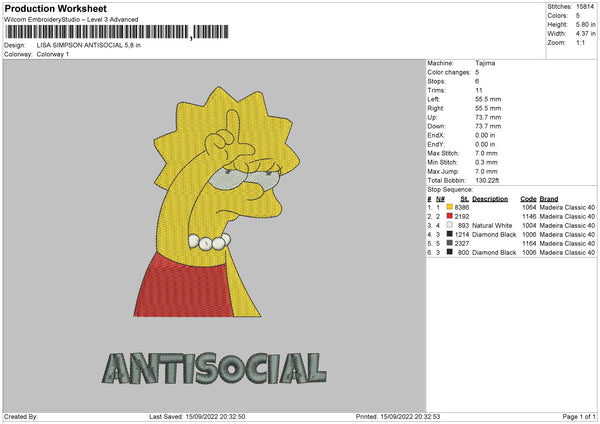Click the 'Right:' measurement label
This screenshot has height=424, width=600.
435,108
